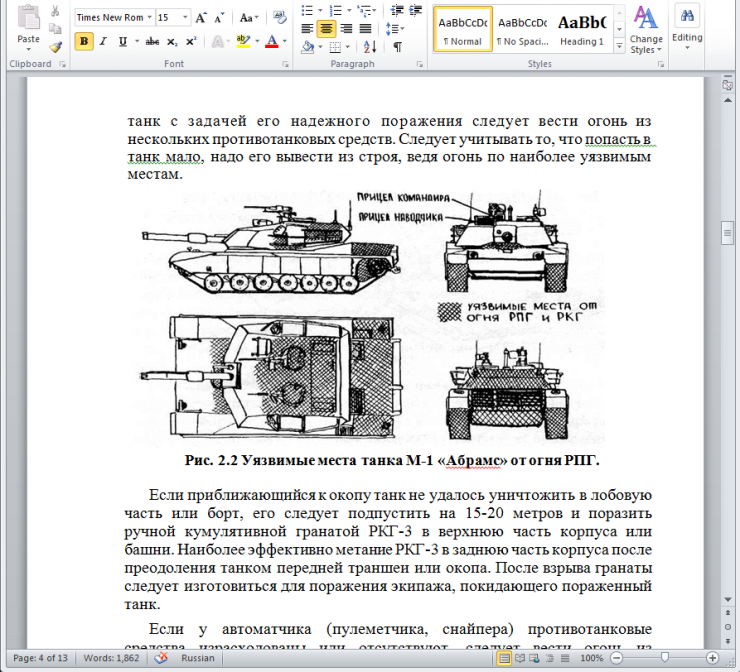Toggle Center alignment
This screenshot has height=672, width=740.
point(326,28)
